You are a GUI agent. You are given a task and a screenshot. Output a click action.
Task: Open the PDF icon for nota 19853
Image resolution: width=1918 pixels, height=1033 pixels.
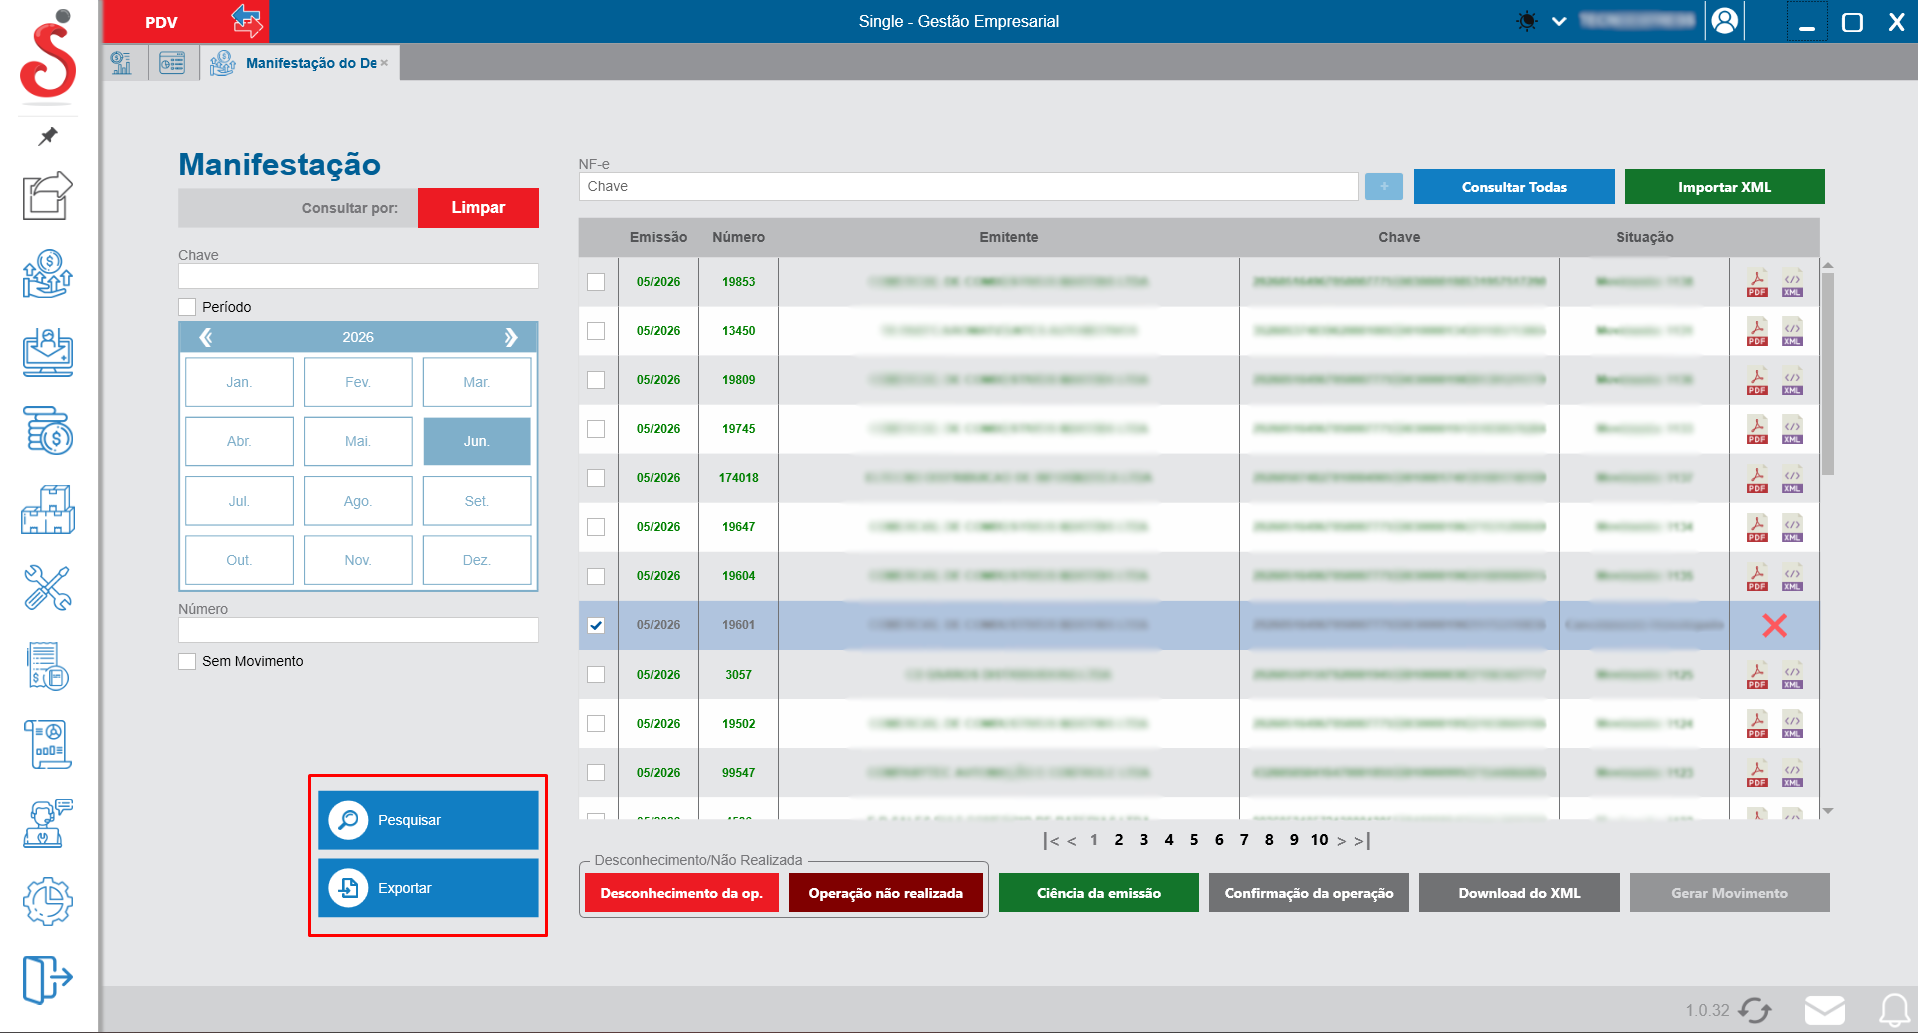coord(1757,282)
